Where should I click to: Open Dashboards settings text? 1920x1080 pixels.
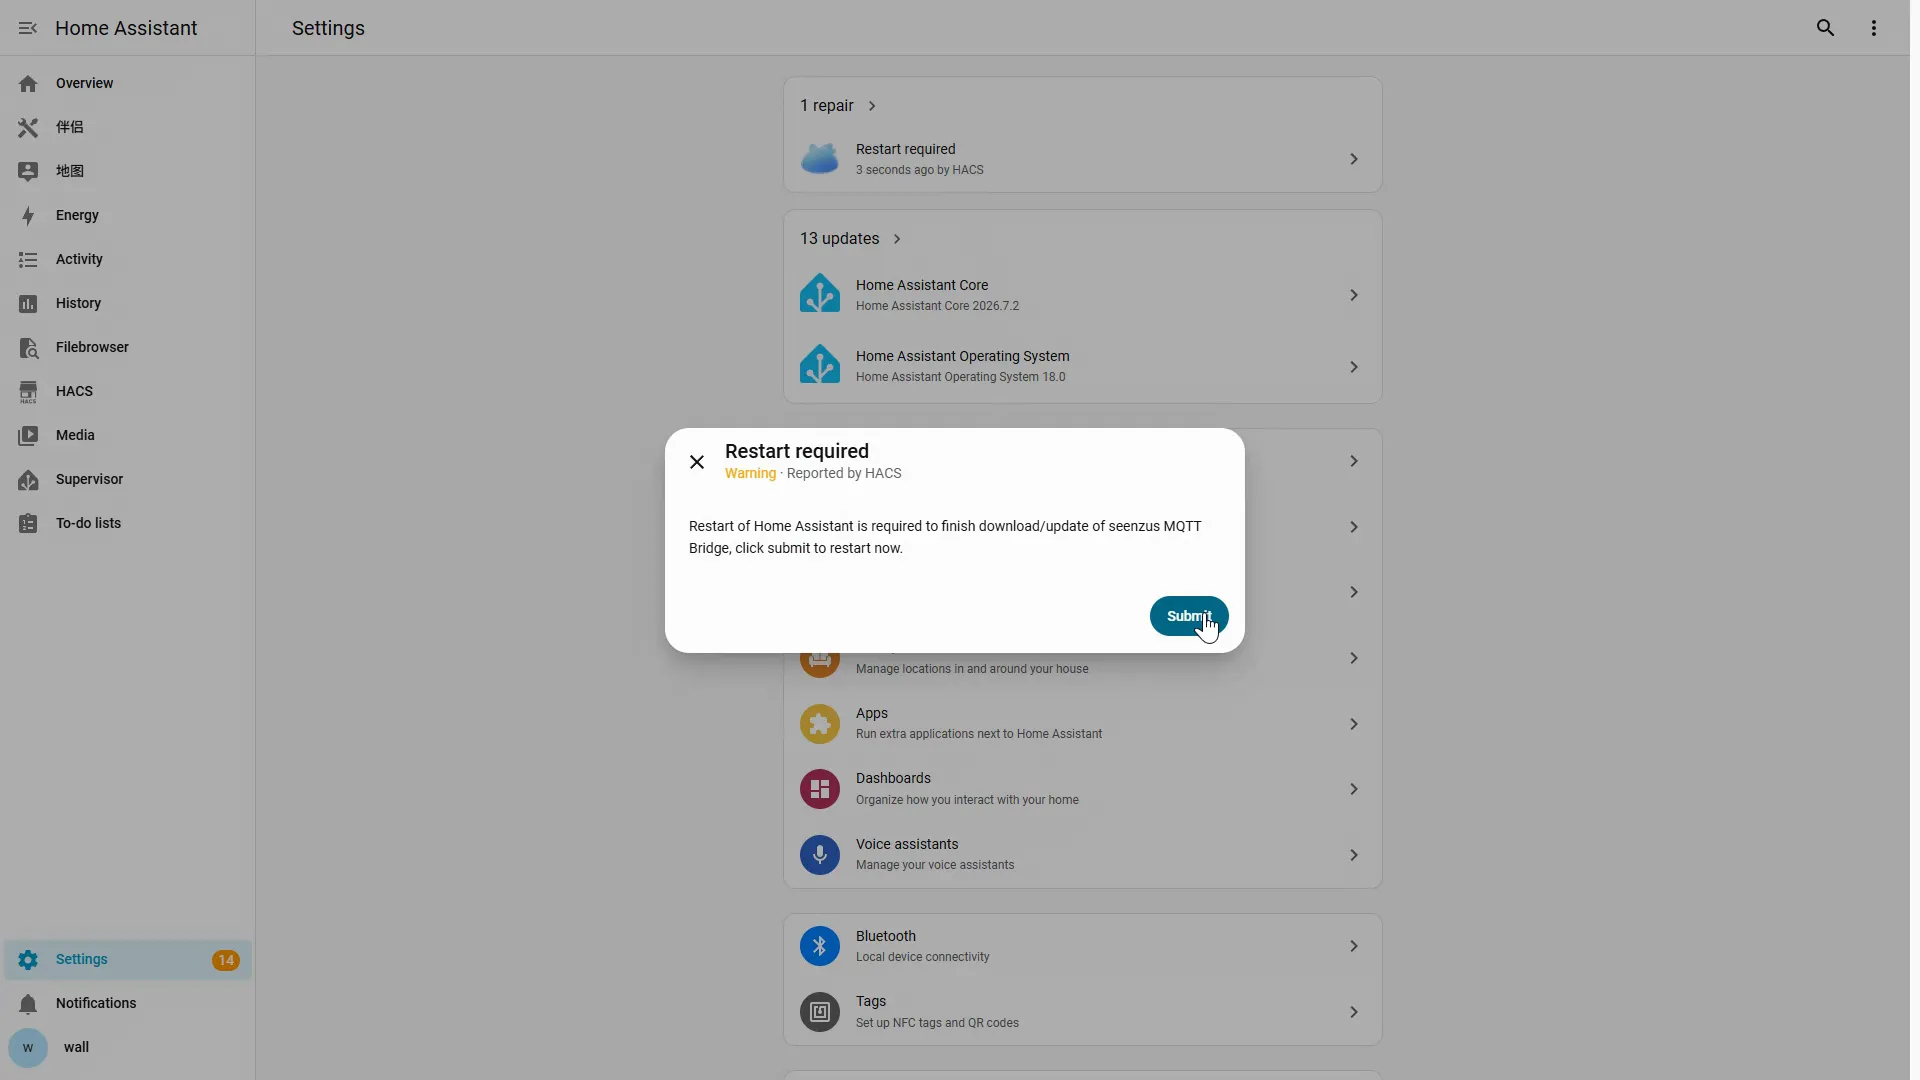893,778
